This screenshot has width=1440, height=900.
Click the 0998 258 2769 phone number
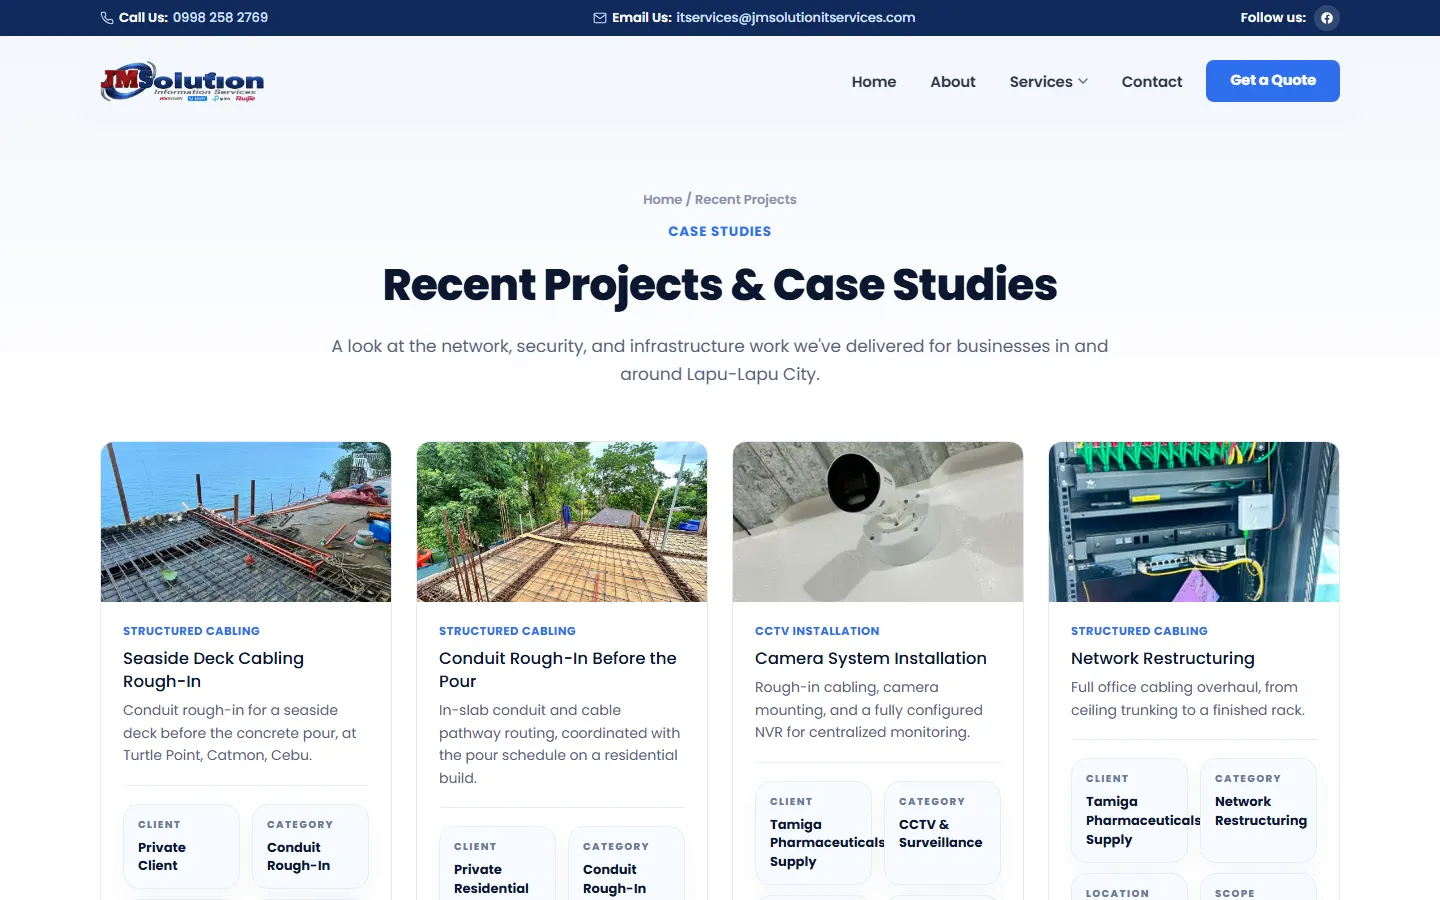[x=220, y=18]
